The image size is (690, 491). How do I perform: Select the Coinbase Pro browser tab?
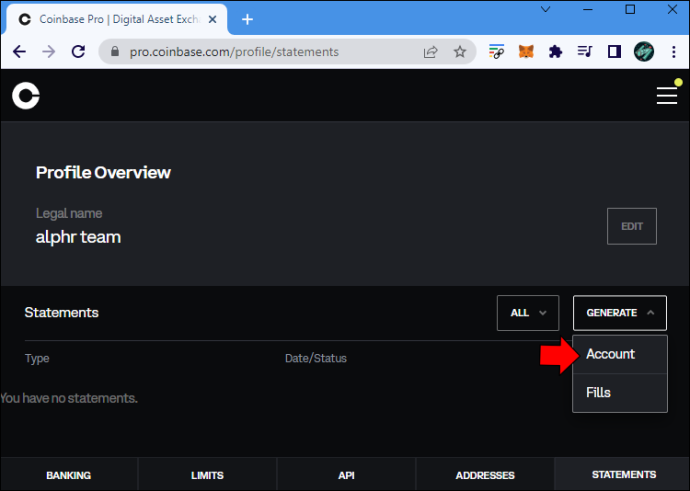(115, 19)
